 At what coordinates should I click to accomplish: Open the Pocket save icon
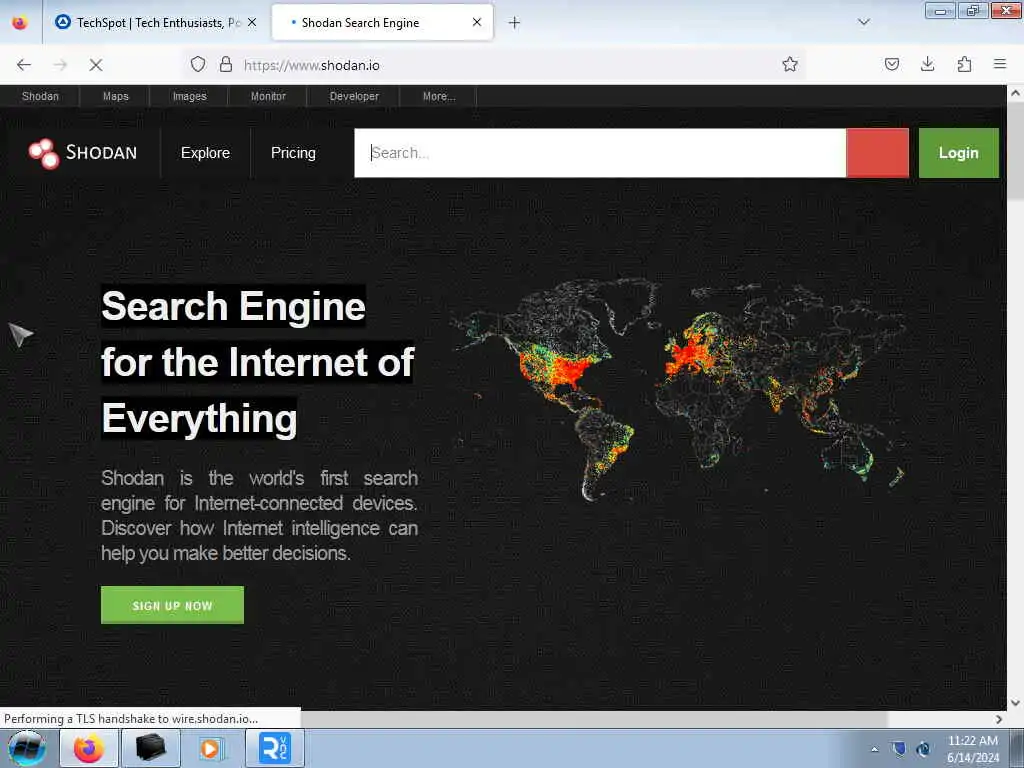891,64
